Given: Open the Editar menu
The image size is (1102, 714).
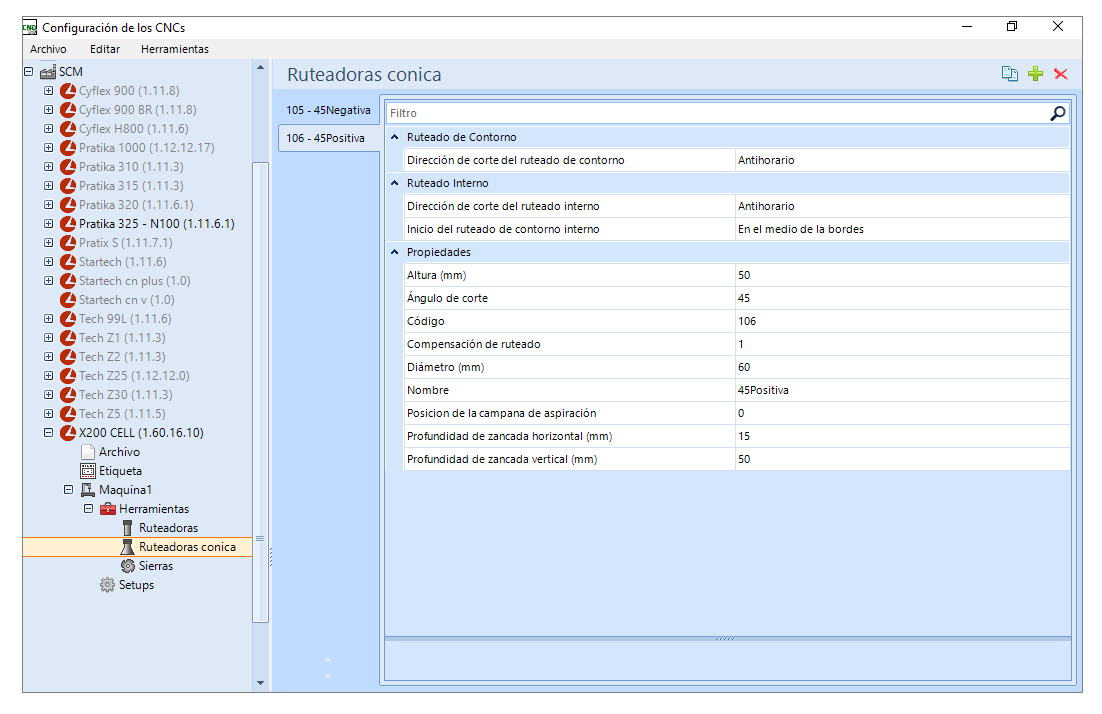Looking at the screenshot, I should pos(105,49).
